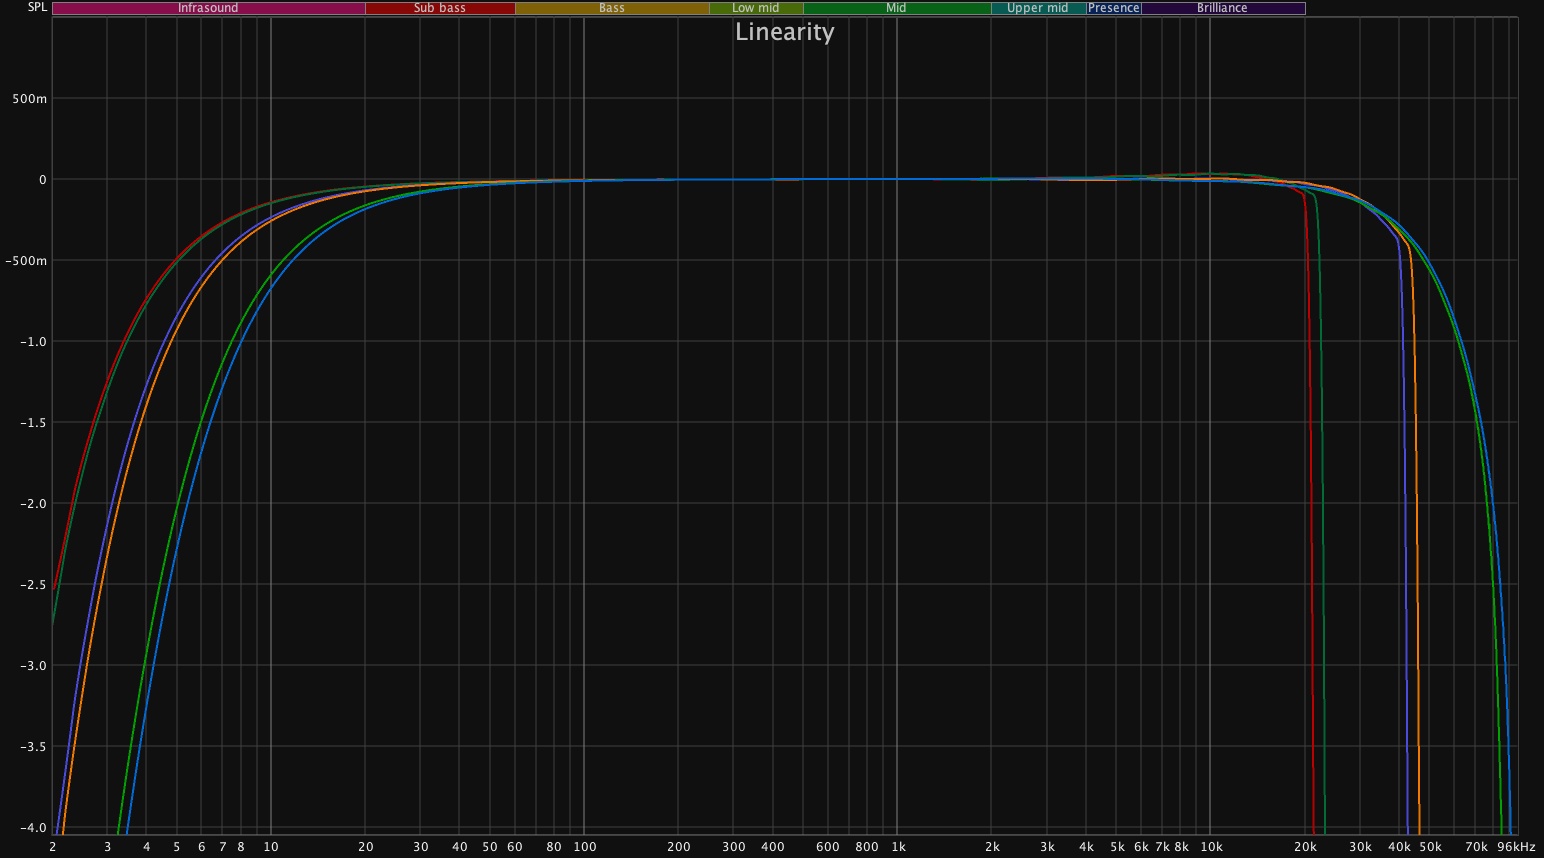
Task: Click the 70k frequency axis label
Action: 1477,847
